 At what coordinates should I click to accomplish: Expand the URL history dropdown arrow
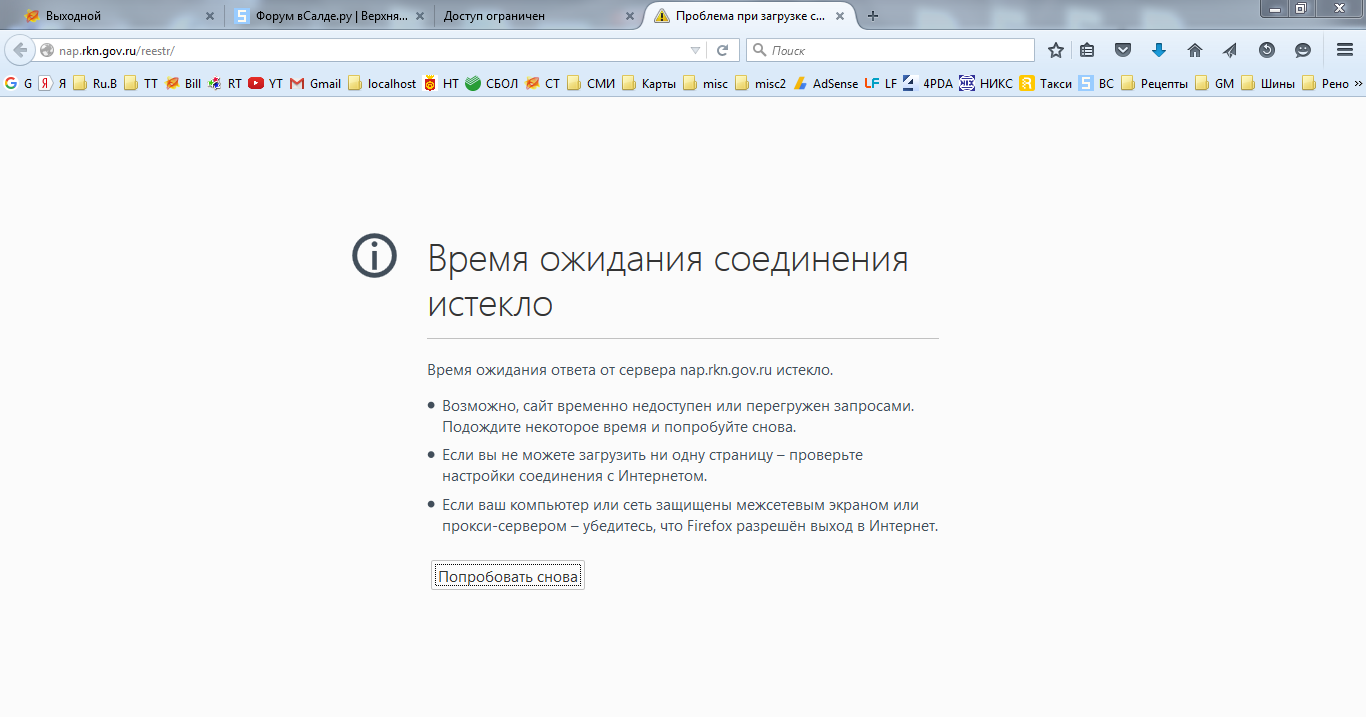tap(696, 50)
